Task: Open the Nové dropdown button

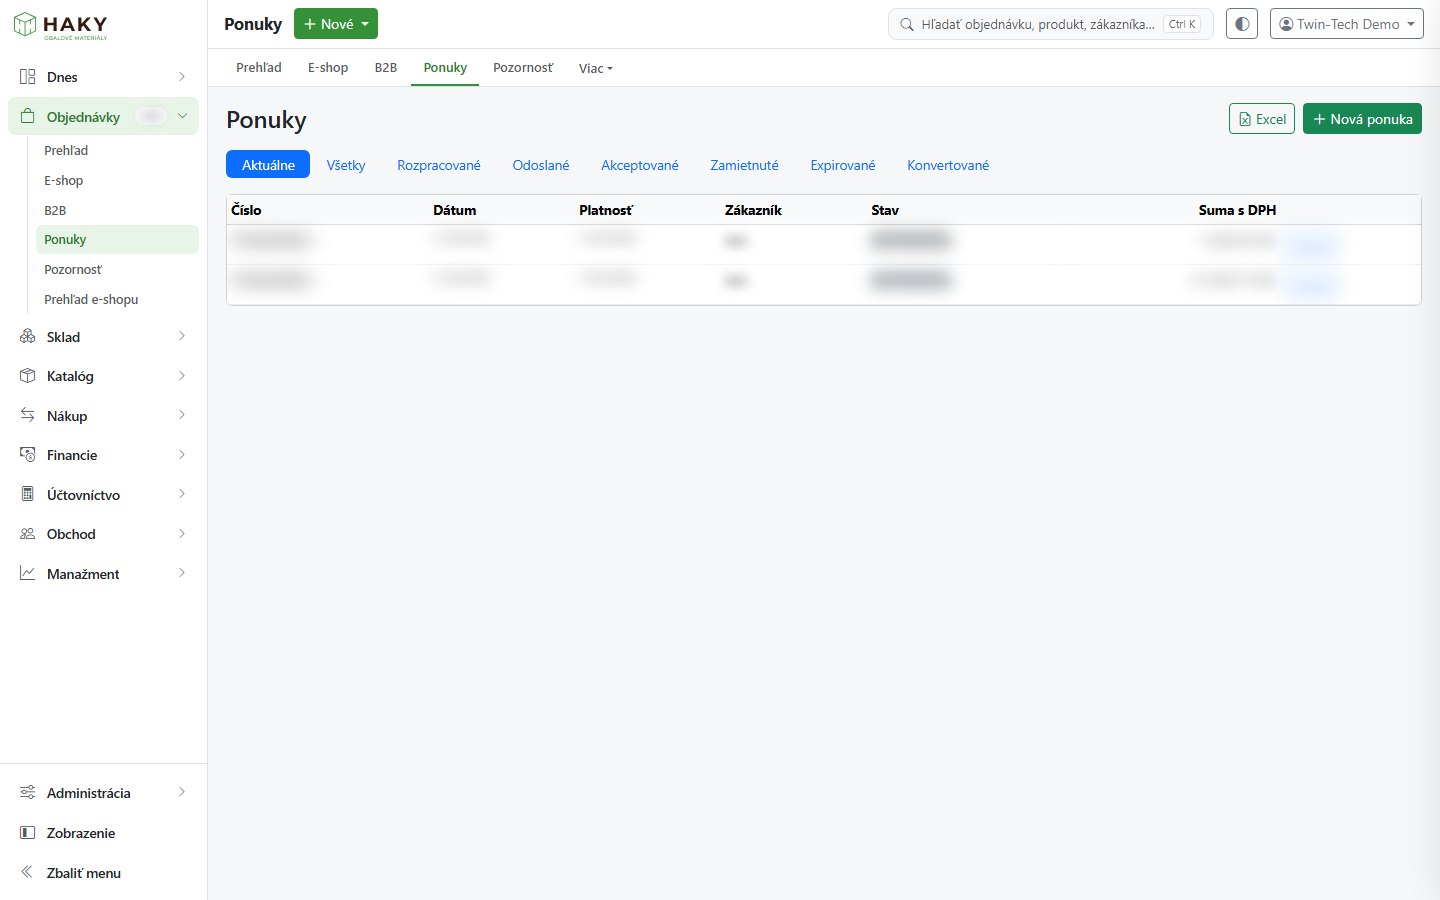Action: (336, 24)
